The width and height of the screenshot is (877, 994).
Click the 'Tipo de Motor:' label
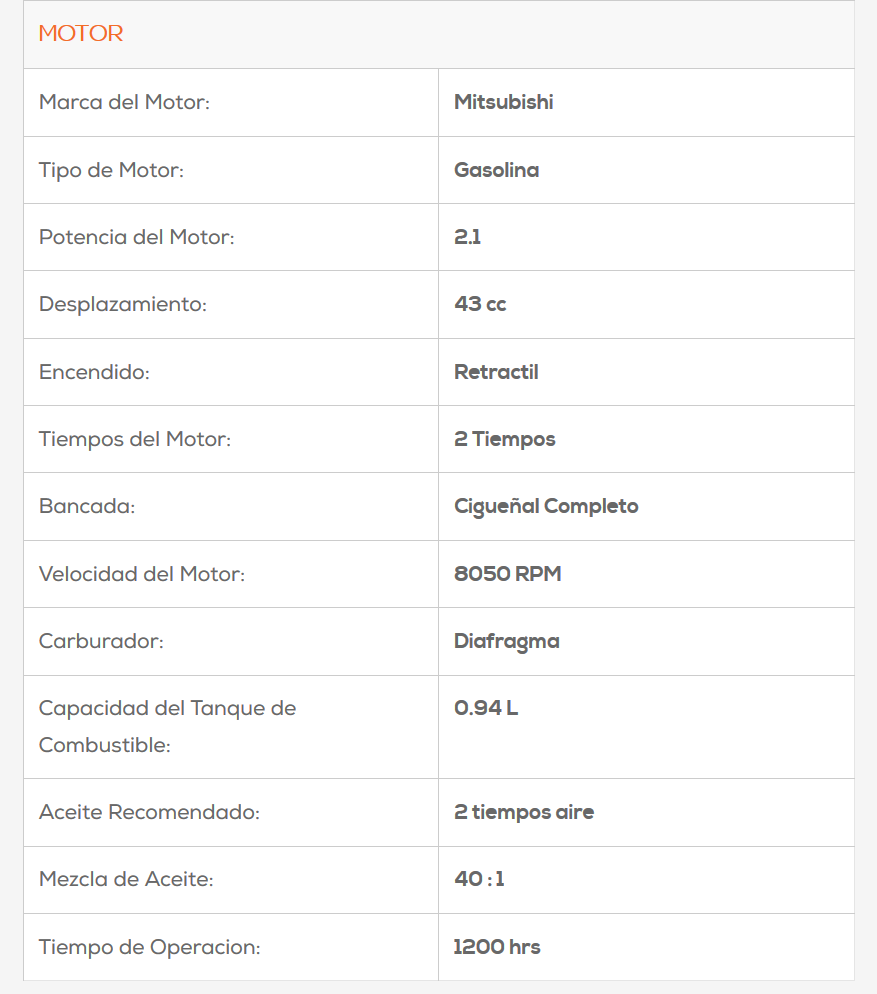(111, 170)
